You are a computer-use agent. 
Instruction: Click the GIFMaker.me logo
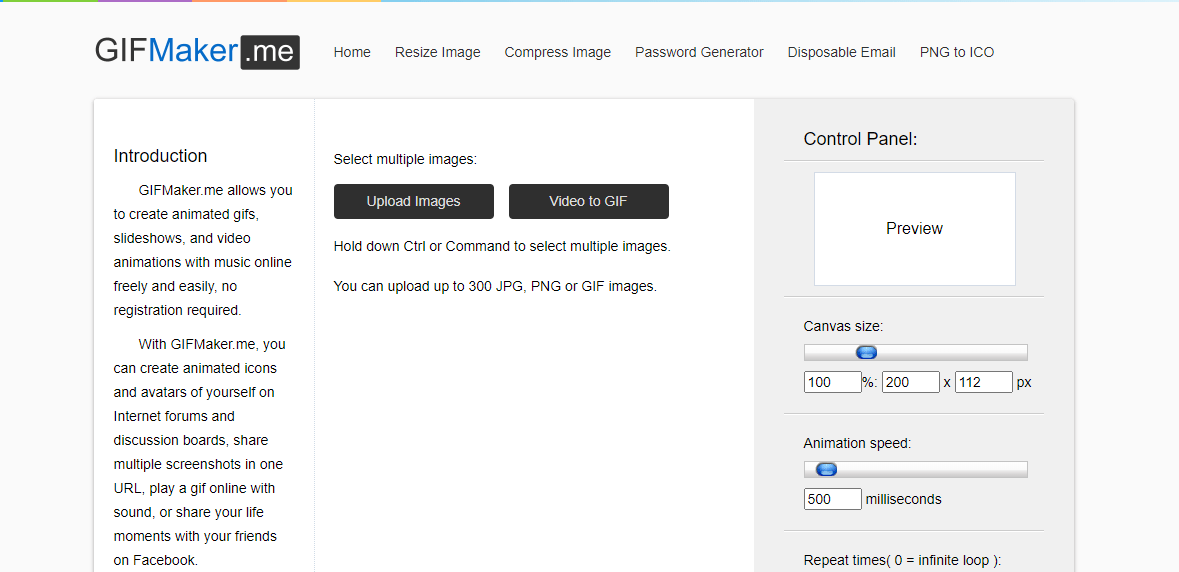point(197,52)
